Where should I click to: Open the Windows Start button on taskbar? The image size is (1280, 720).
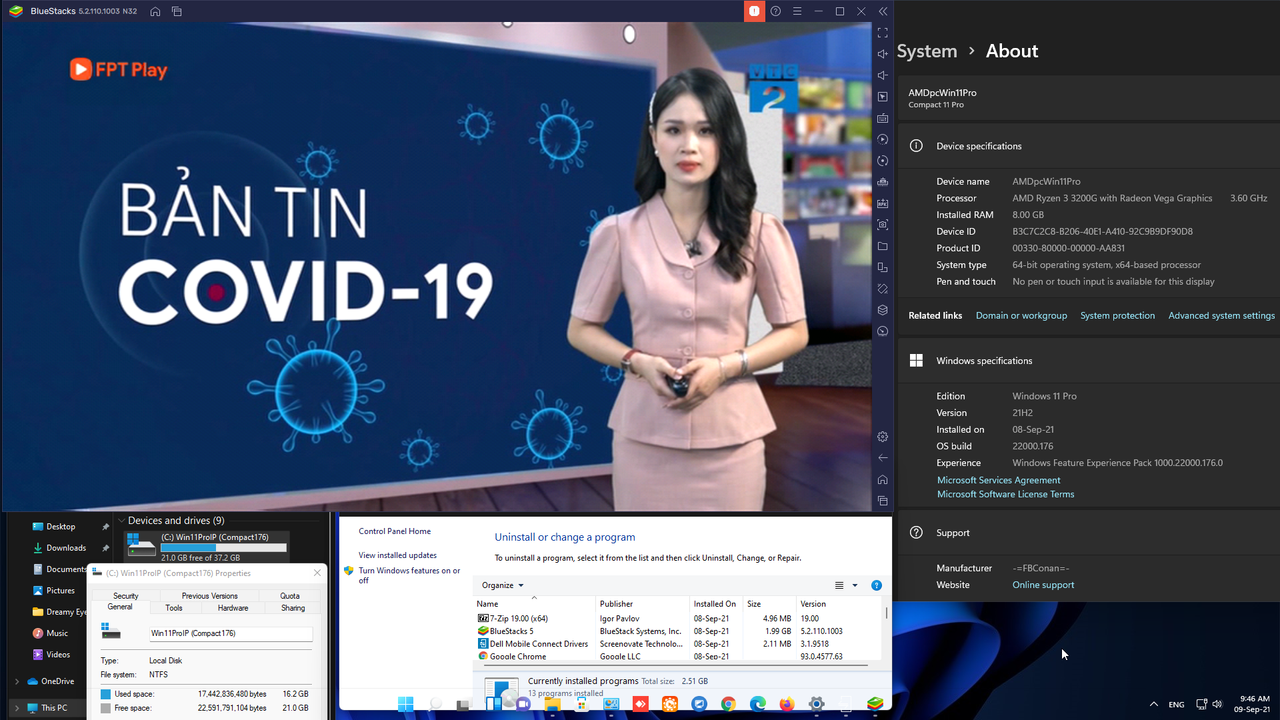405,704
